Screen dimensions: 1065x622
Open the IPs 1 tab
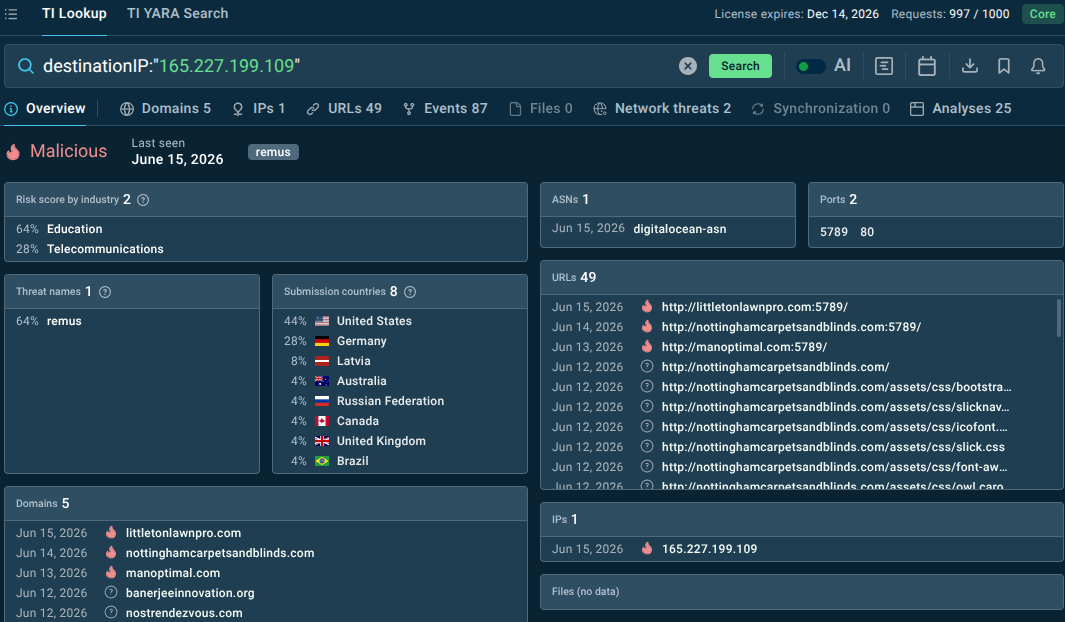coord(259,109)
